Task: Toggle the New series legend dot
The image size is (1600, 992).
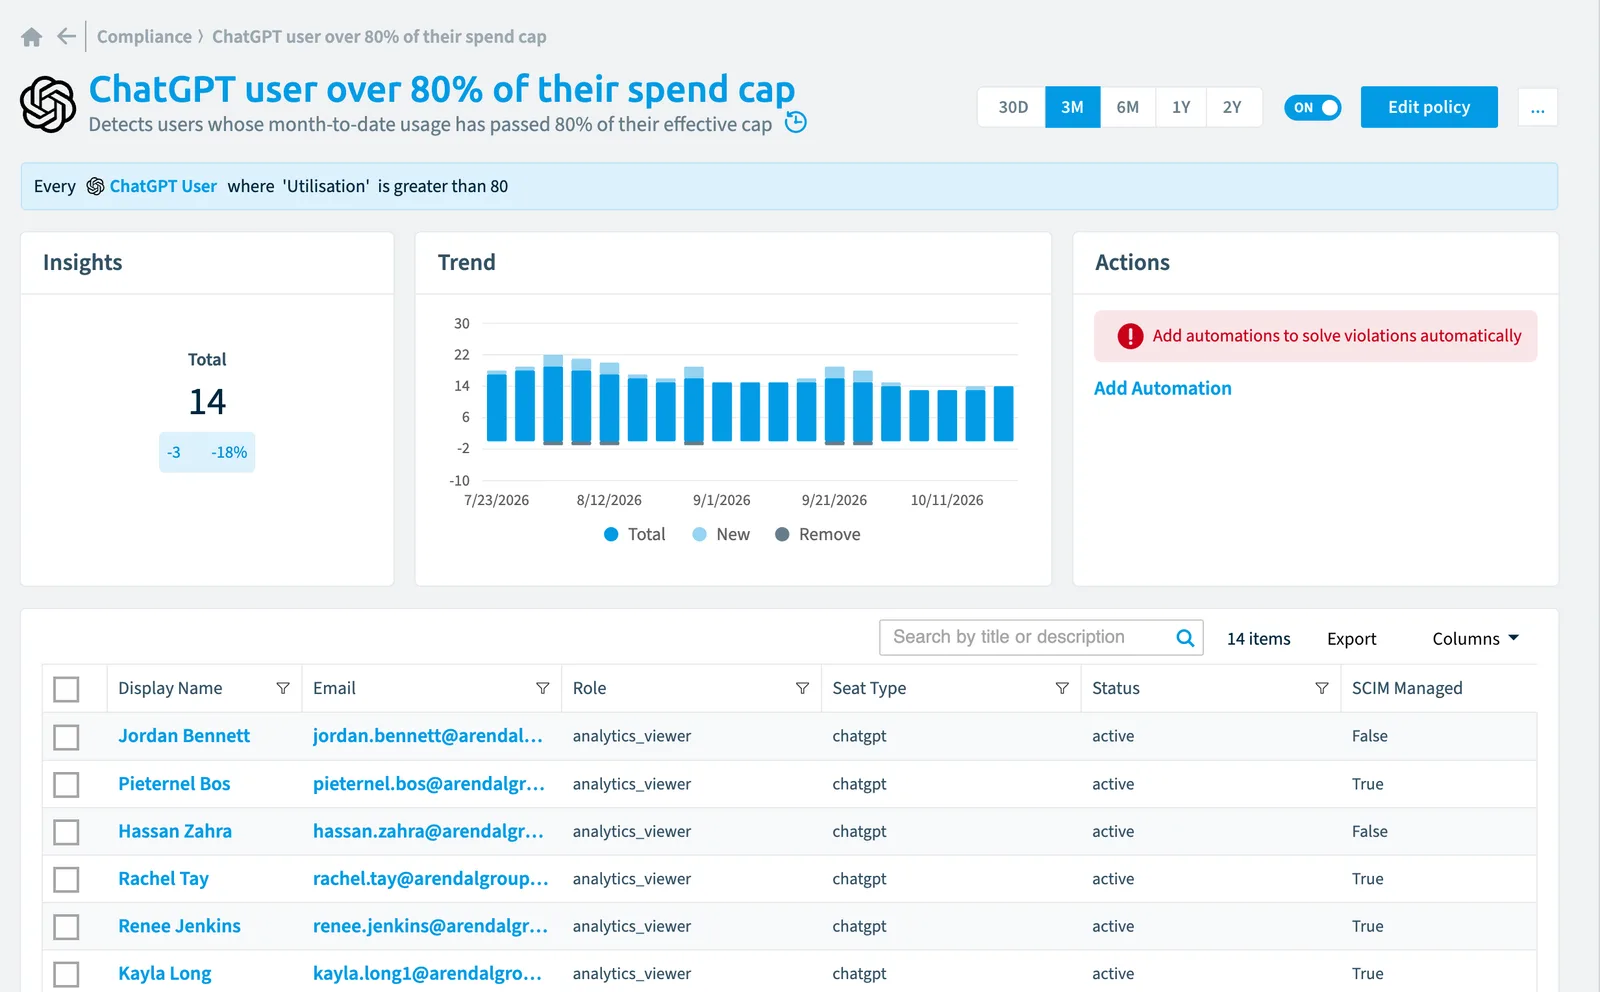Action: [x=700, y=535]
